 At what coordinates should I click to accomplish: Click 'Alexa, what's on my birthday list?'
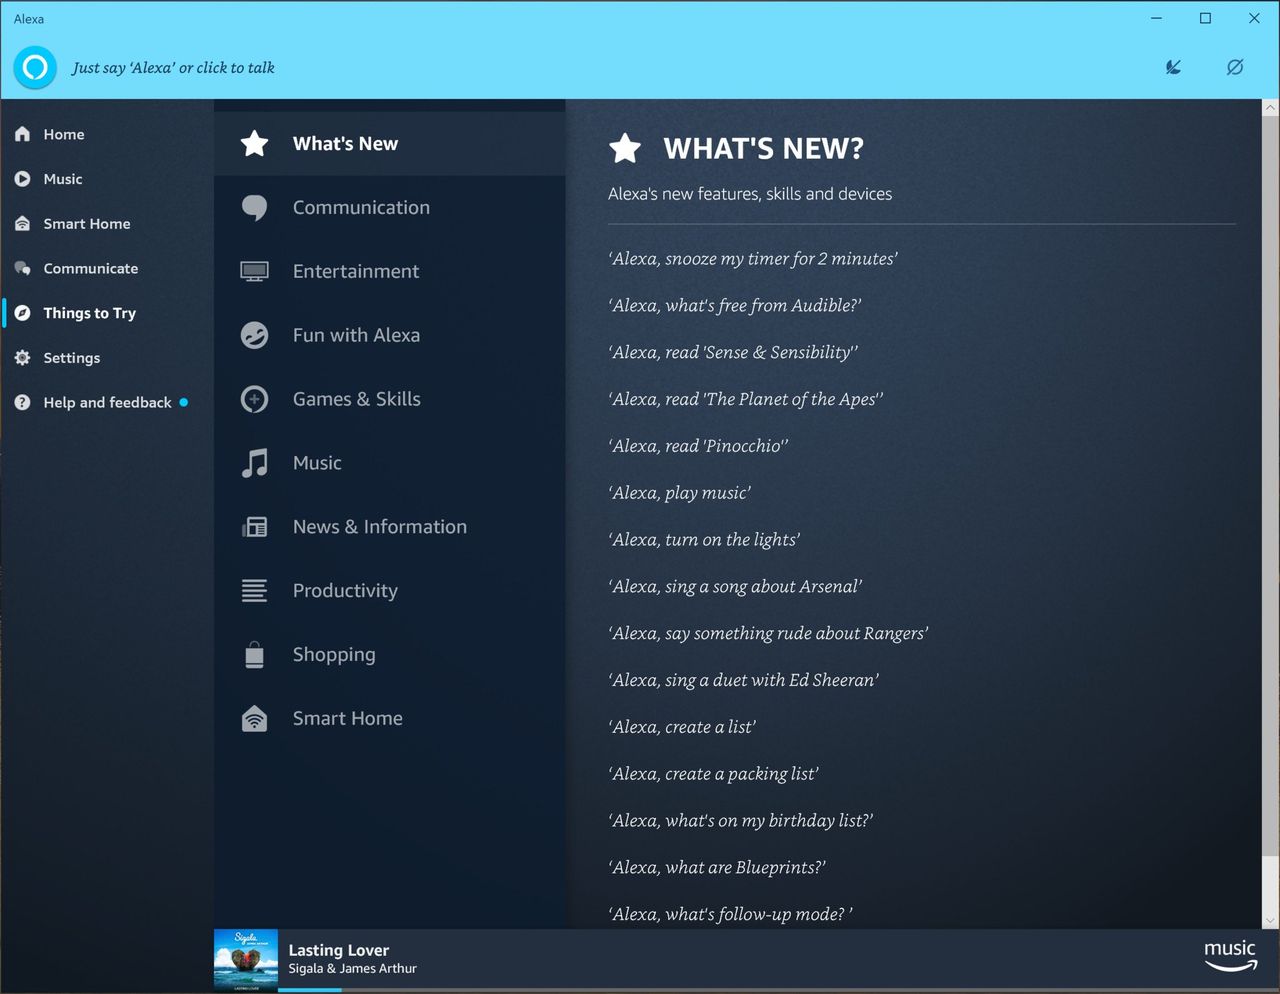741,821
